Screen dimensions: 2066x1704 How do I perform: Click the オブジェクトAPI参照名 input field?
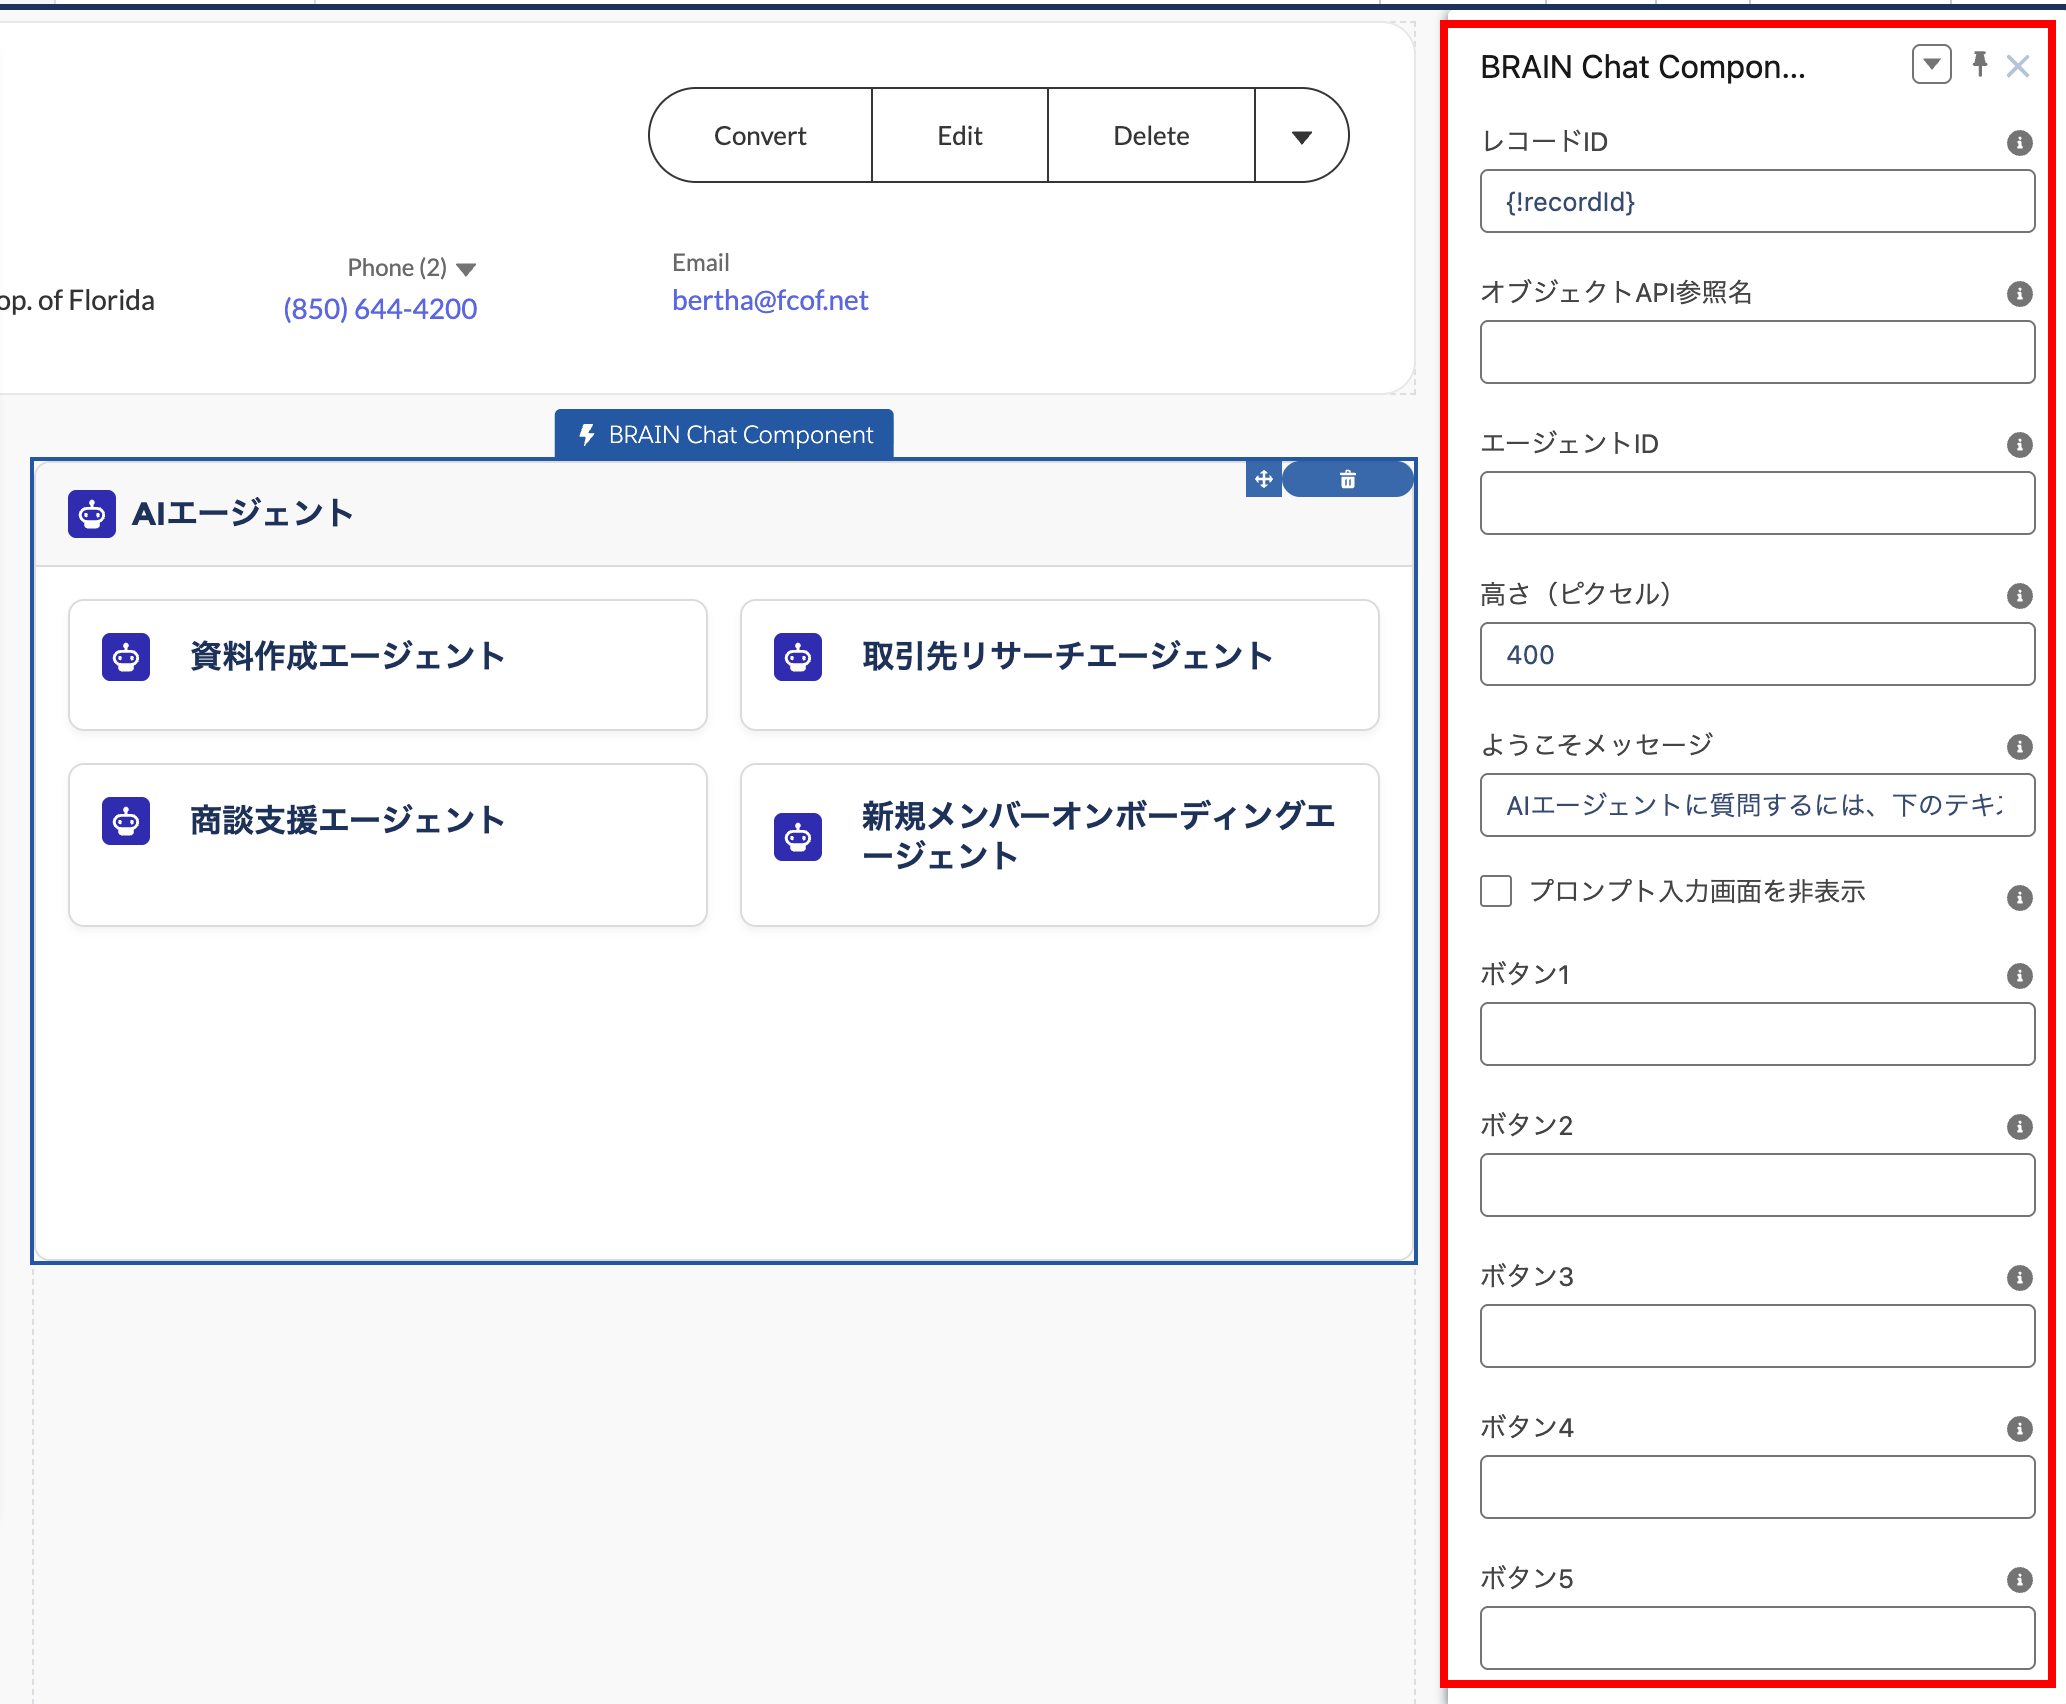pyautogui.click(x=1756, y=352)
